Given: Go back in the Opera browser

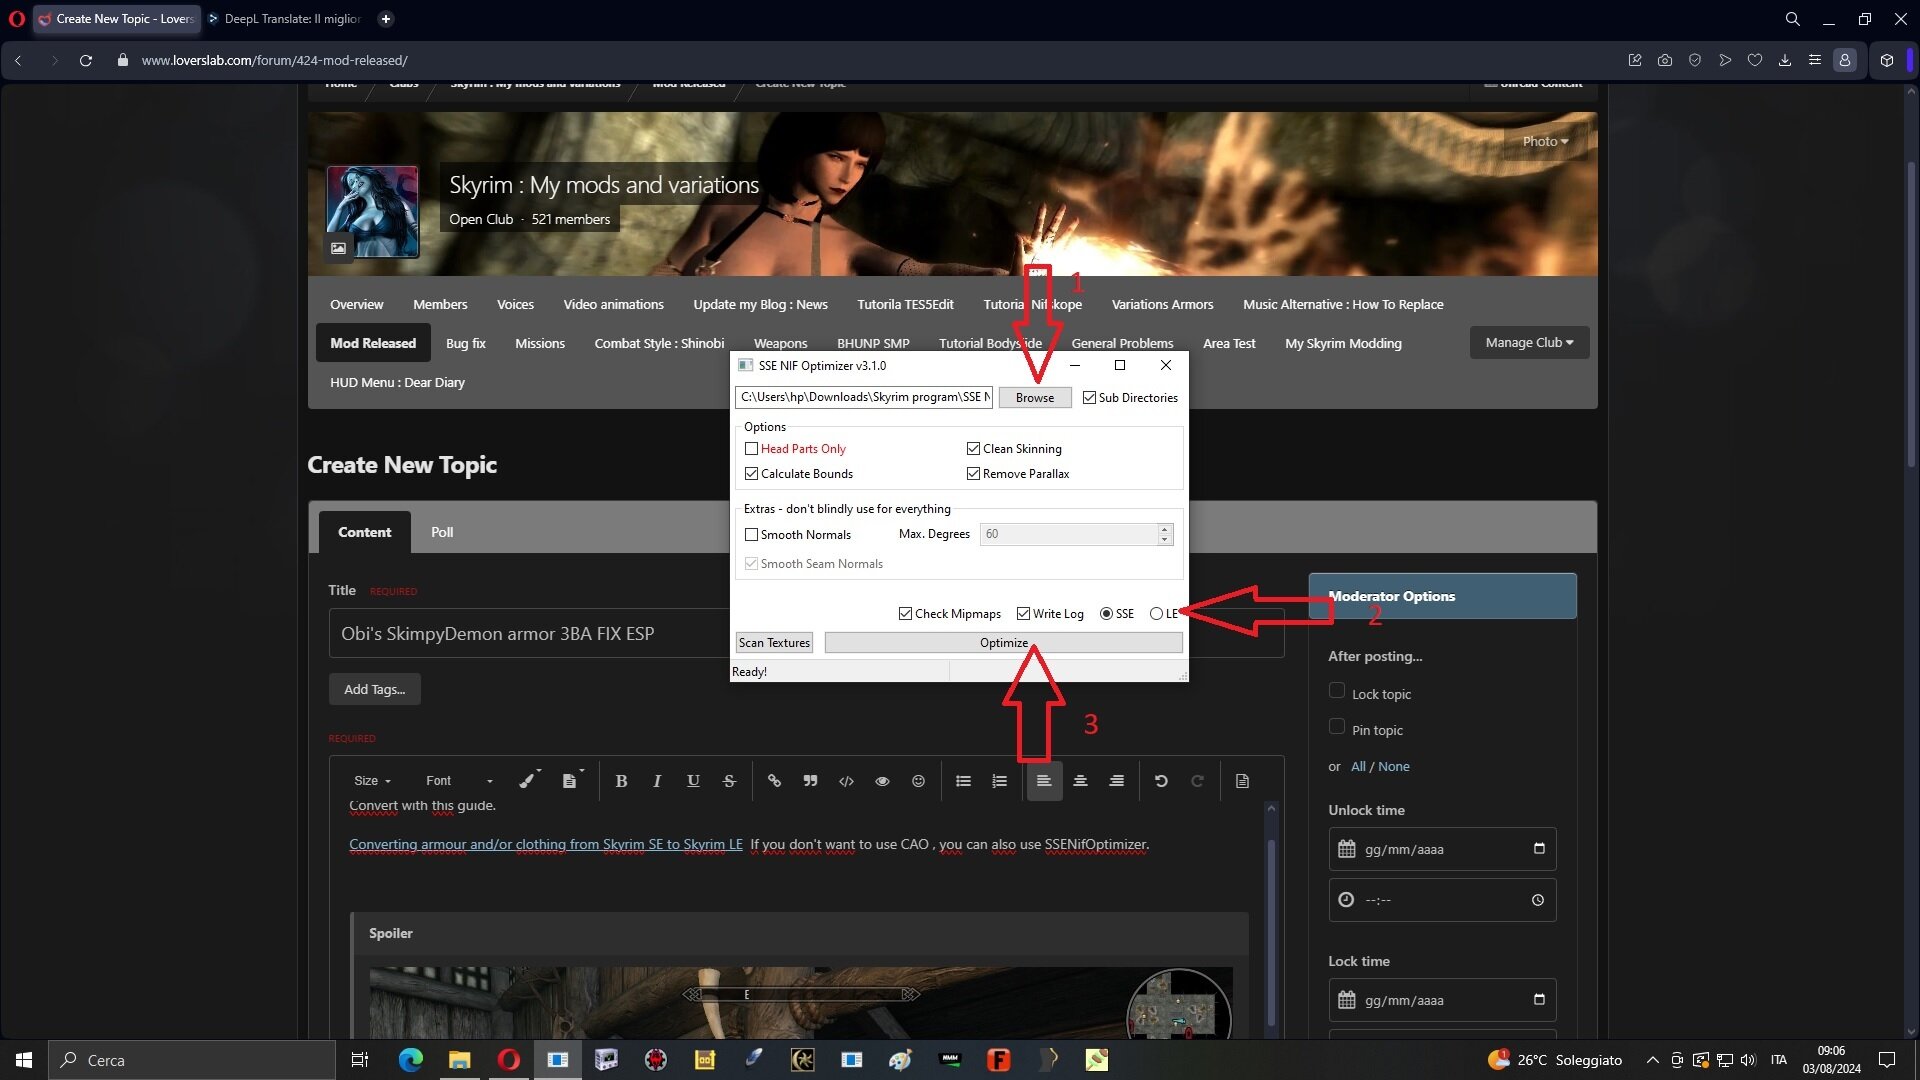Looking at the screenshot, I should pos(18,60).
